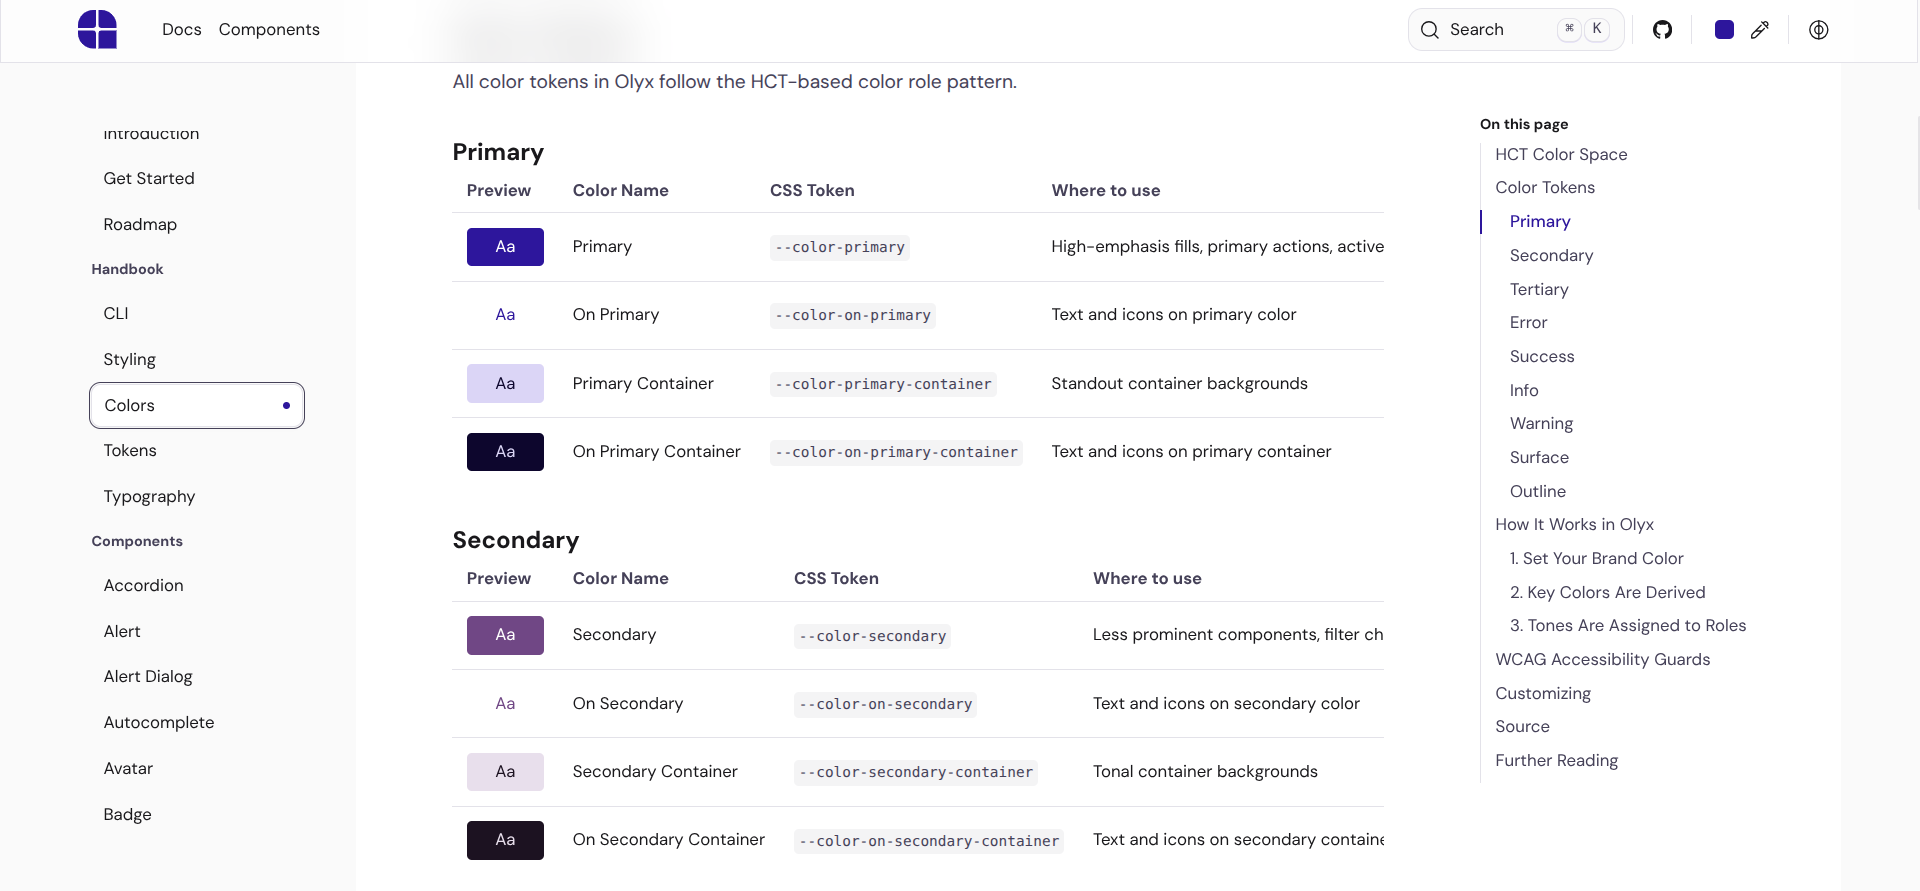Open the CLI handbook page
1920x891 pixels.
tap(116, 313)
